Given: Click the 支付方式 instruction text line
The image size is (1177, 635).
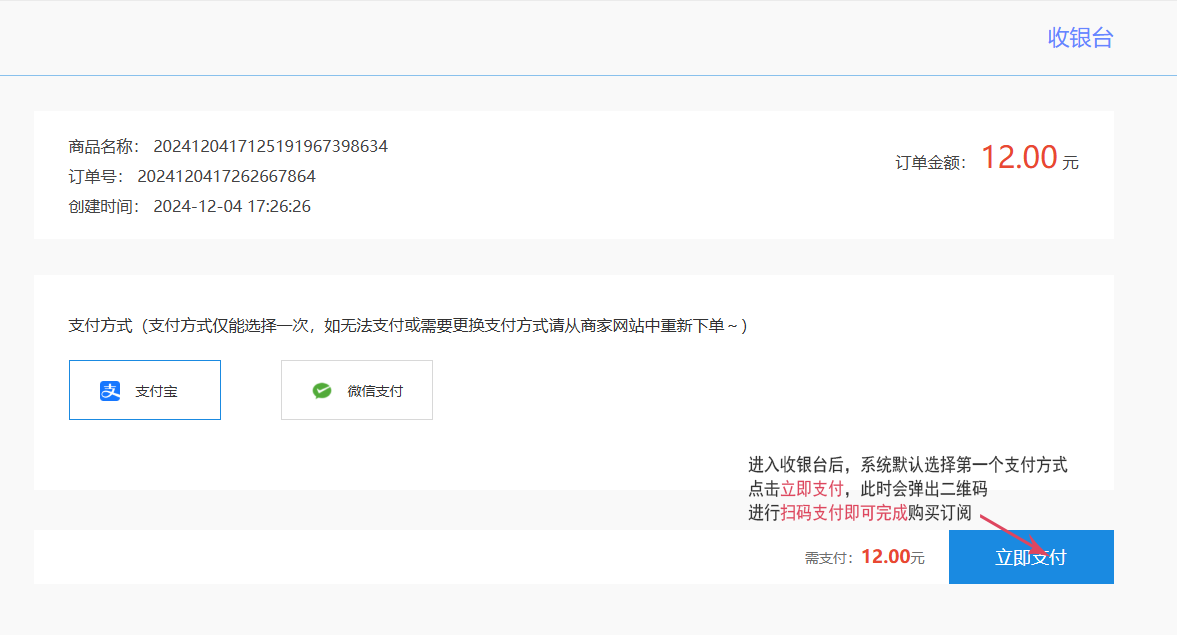Looking at the screenshot, I should point(408,326).
